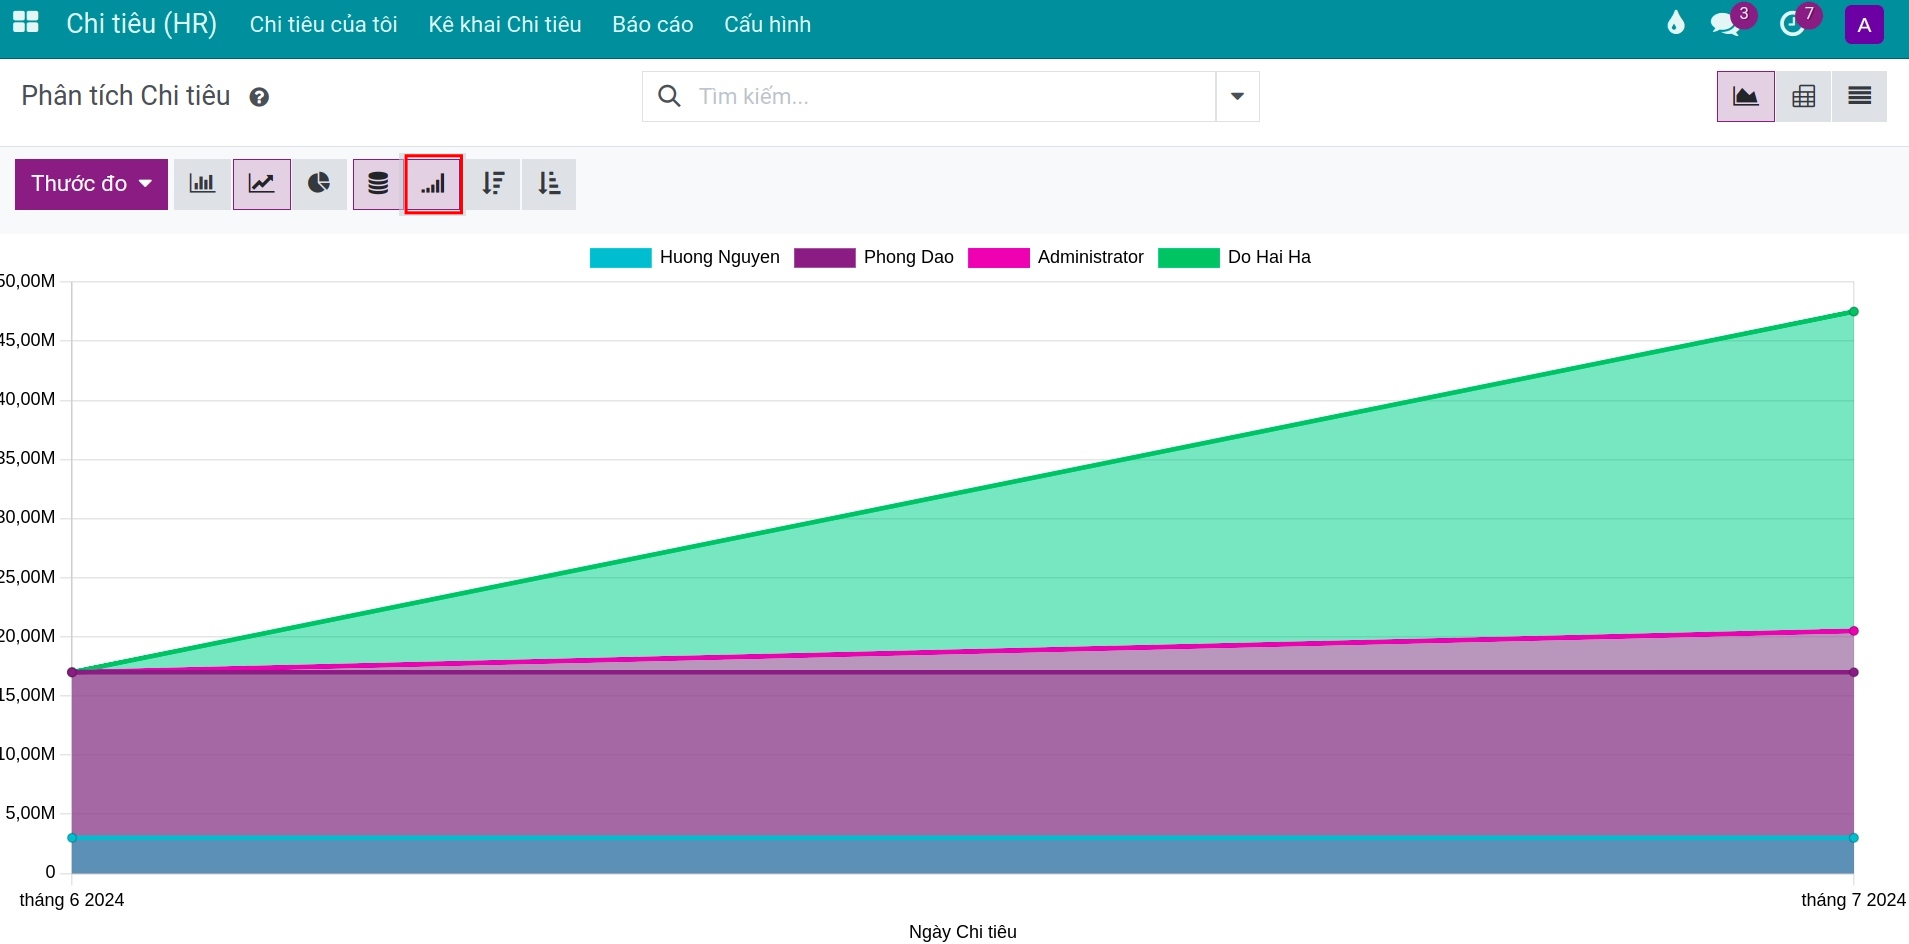Image resolution: width=1909 pixels, height=944 pixels.
Task: Sort chart in descending order
Action: (x=493, y=184)
